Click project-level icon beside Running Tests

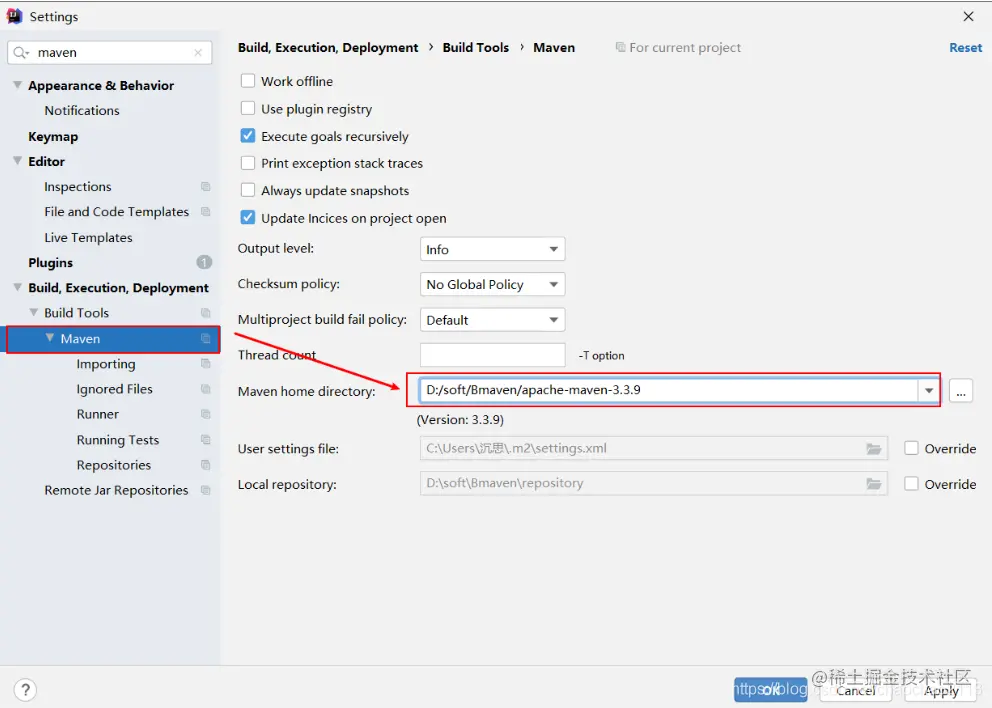pos(206,440)
